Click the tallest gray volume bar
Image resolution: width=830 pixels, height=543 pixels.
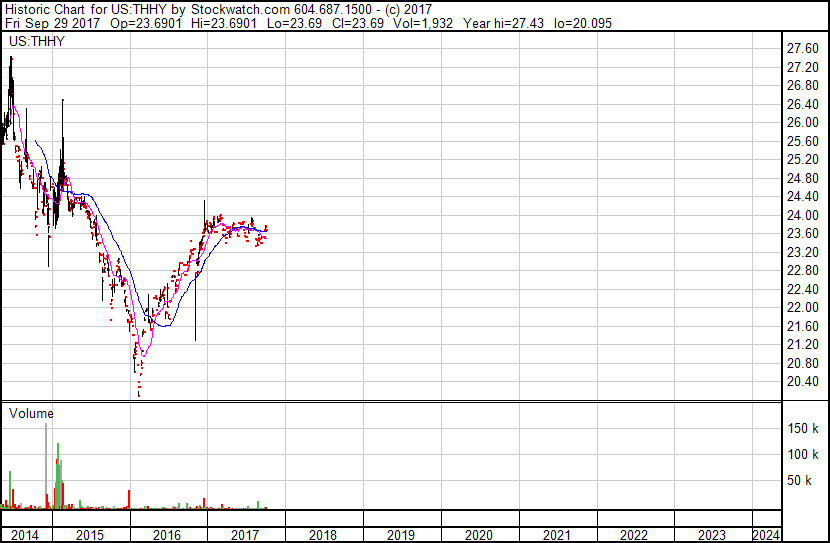46,466
